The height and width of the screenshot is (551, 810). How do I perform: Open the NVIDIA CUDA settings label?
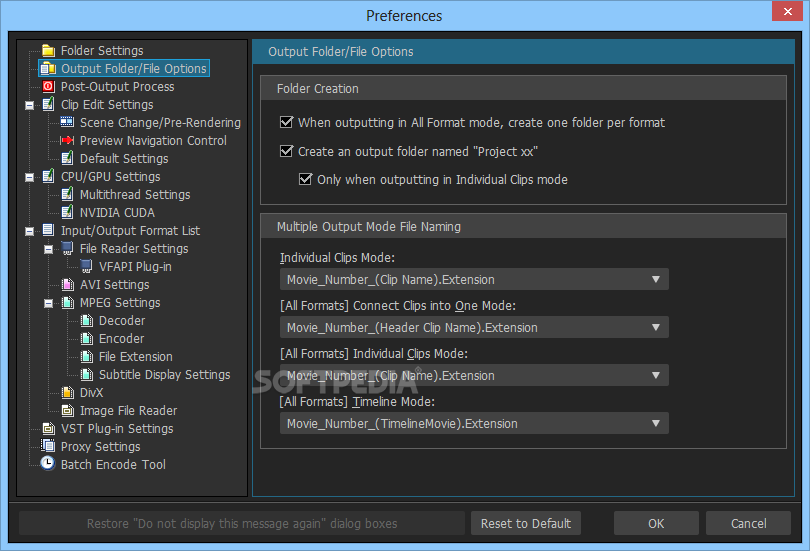(117, 213)
